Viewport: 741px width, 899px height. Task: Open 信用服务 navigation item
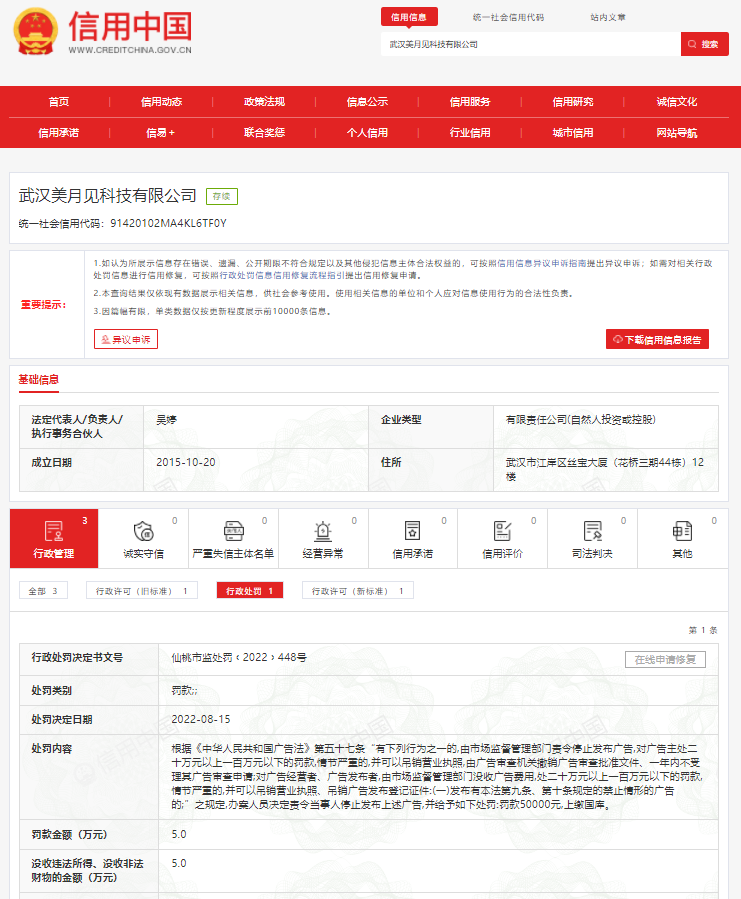[470, 101]
